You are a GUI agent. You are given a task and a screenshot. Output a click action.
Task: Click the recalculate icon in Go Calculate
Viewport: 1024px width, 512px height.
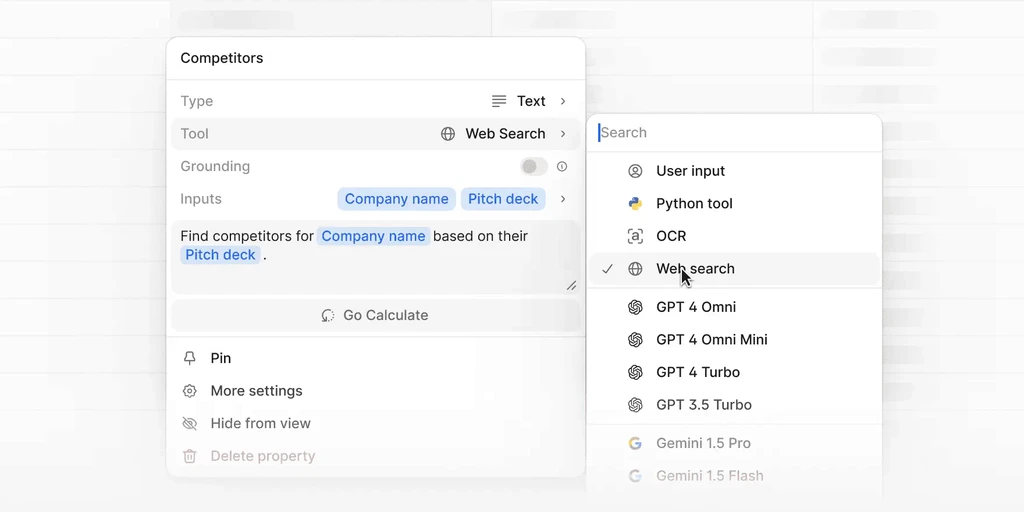click(328, 315)
